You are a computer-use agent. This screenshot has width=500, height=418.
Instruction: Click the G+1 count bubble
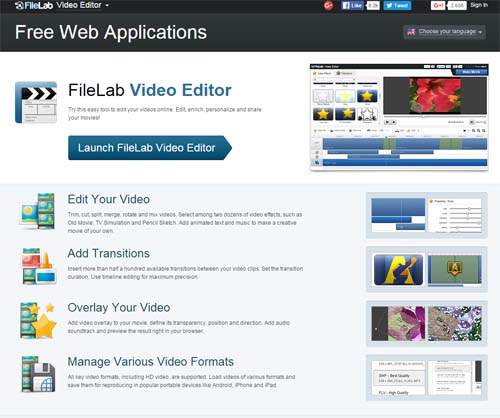[x=457, y=5]
